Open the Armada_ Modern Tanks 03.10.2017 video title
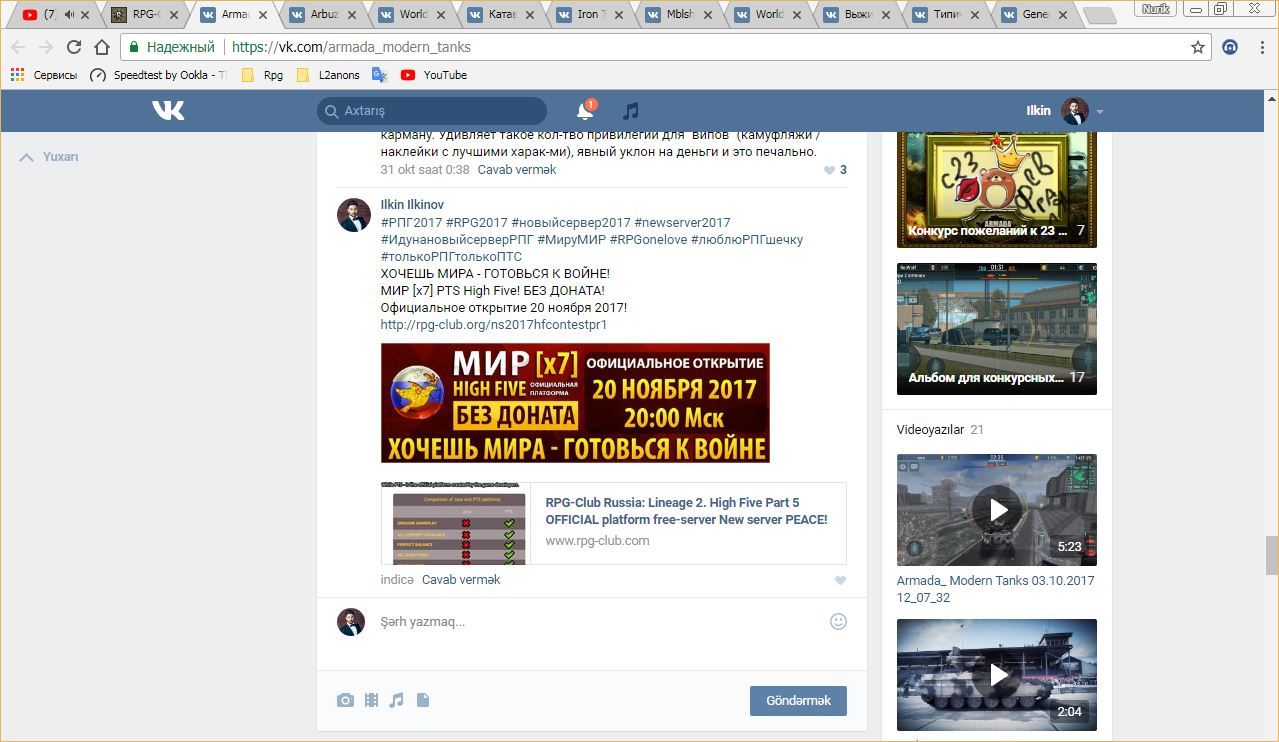 pos(995,589)
